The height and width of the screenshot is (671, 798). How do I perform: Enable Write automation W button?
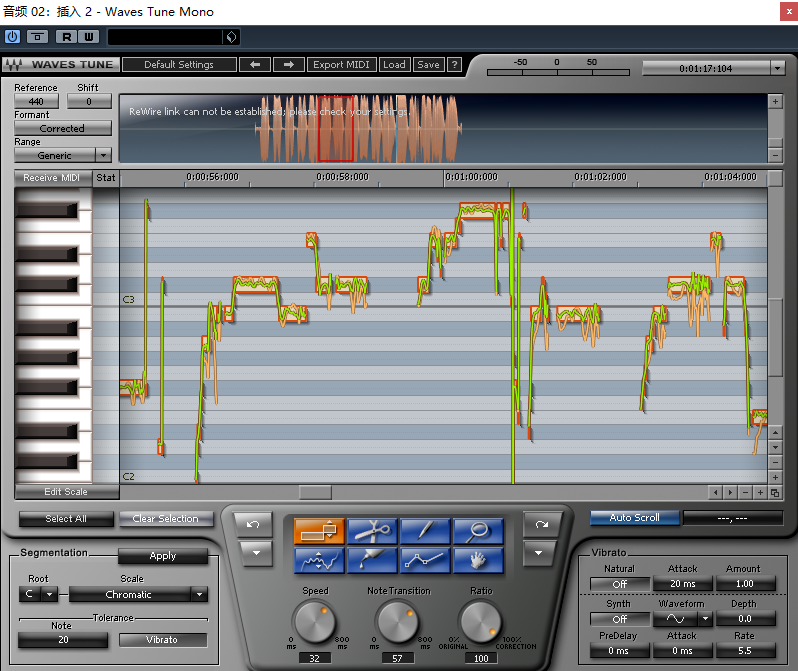pyautogui.click(x=89, y=37)
